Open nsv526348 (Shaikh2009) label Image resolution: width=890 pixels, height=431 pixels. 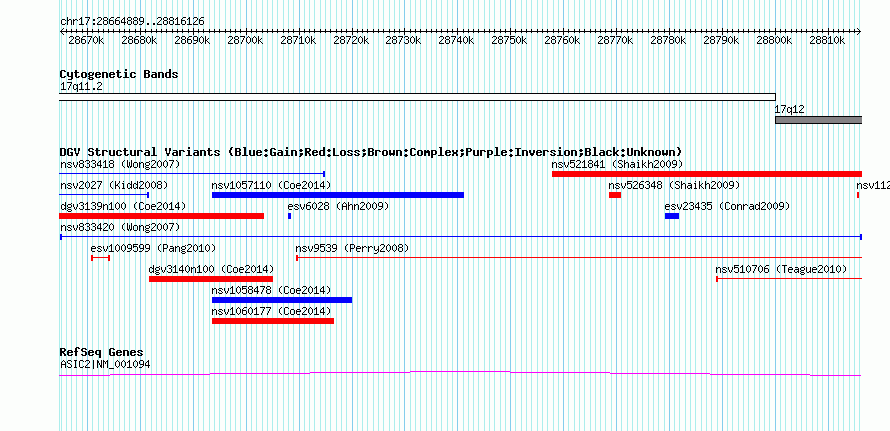pyautogui.click(x=674, y=186)
